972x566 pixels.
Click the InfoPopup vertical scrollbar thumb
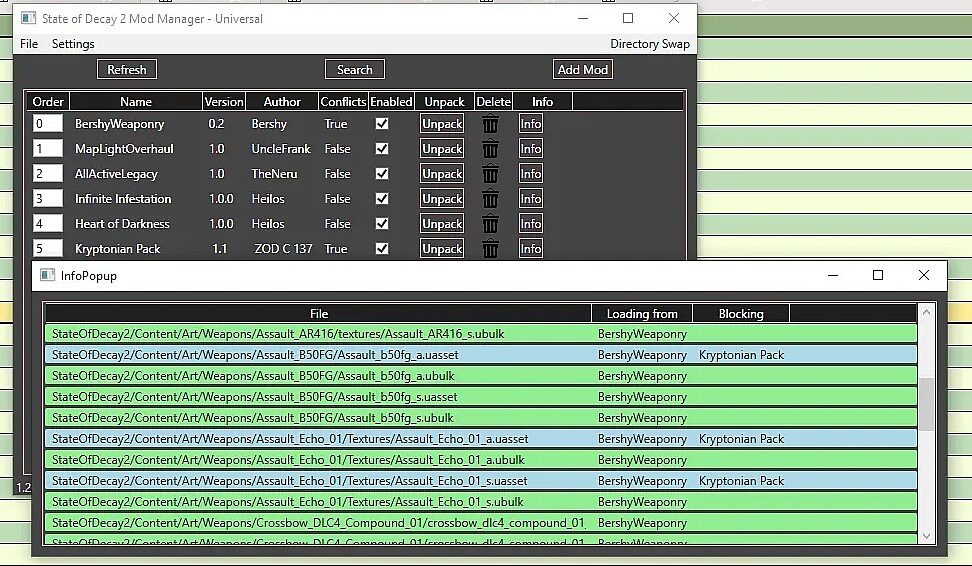(x=926, y=404)
